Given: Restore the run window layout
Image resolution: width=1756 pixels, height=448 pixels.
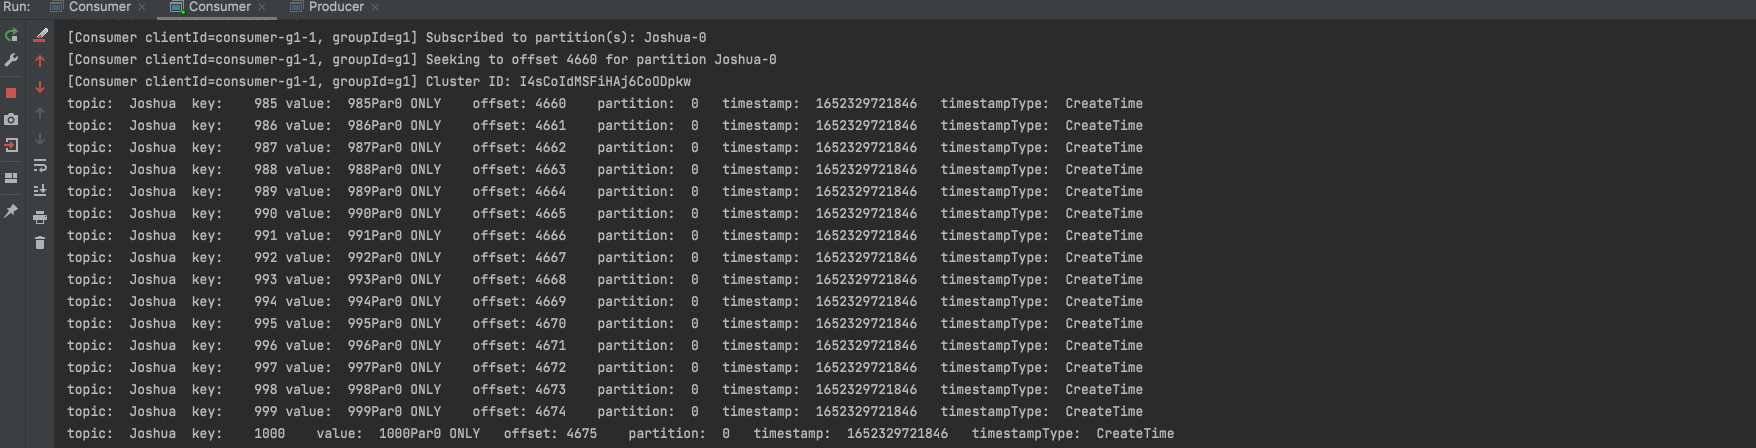Looking at the screenshot, I should [x=11, y=178].
